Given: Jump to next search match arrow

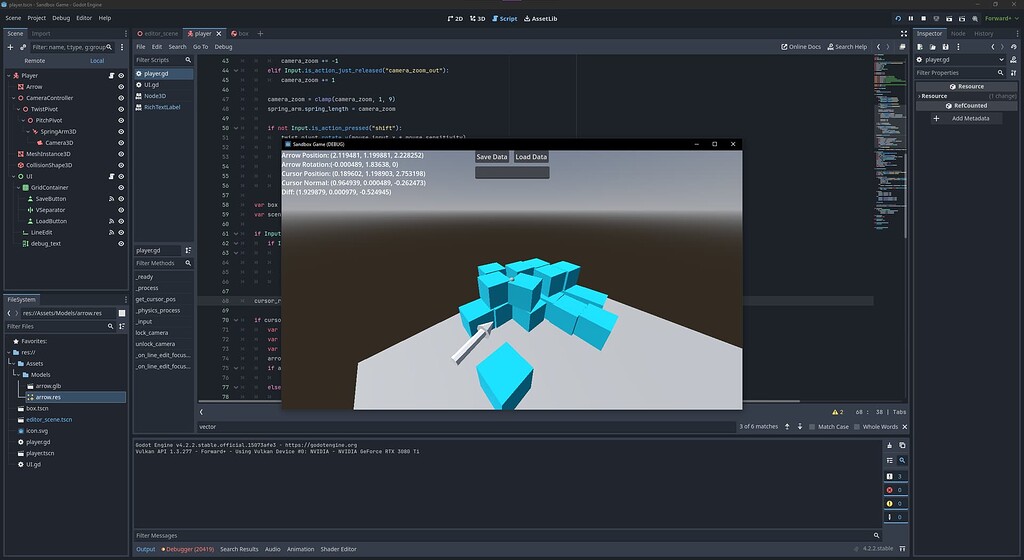Looking at the screenshot, I should click(x=799, y=426).
